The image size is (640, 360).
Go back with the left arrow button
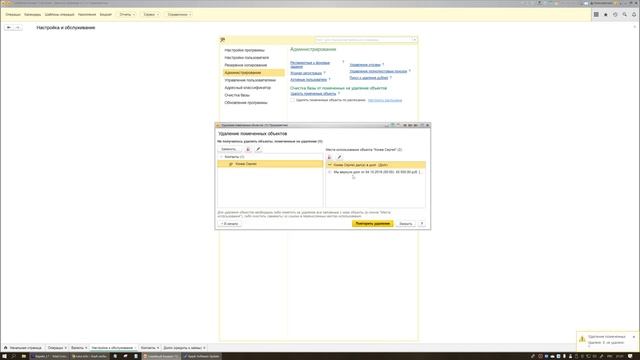[9, 27]
